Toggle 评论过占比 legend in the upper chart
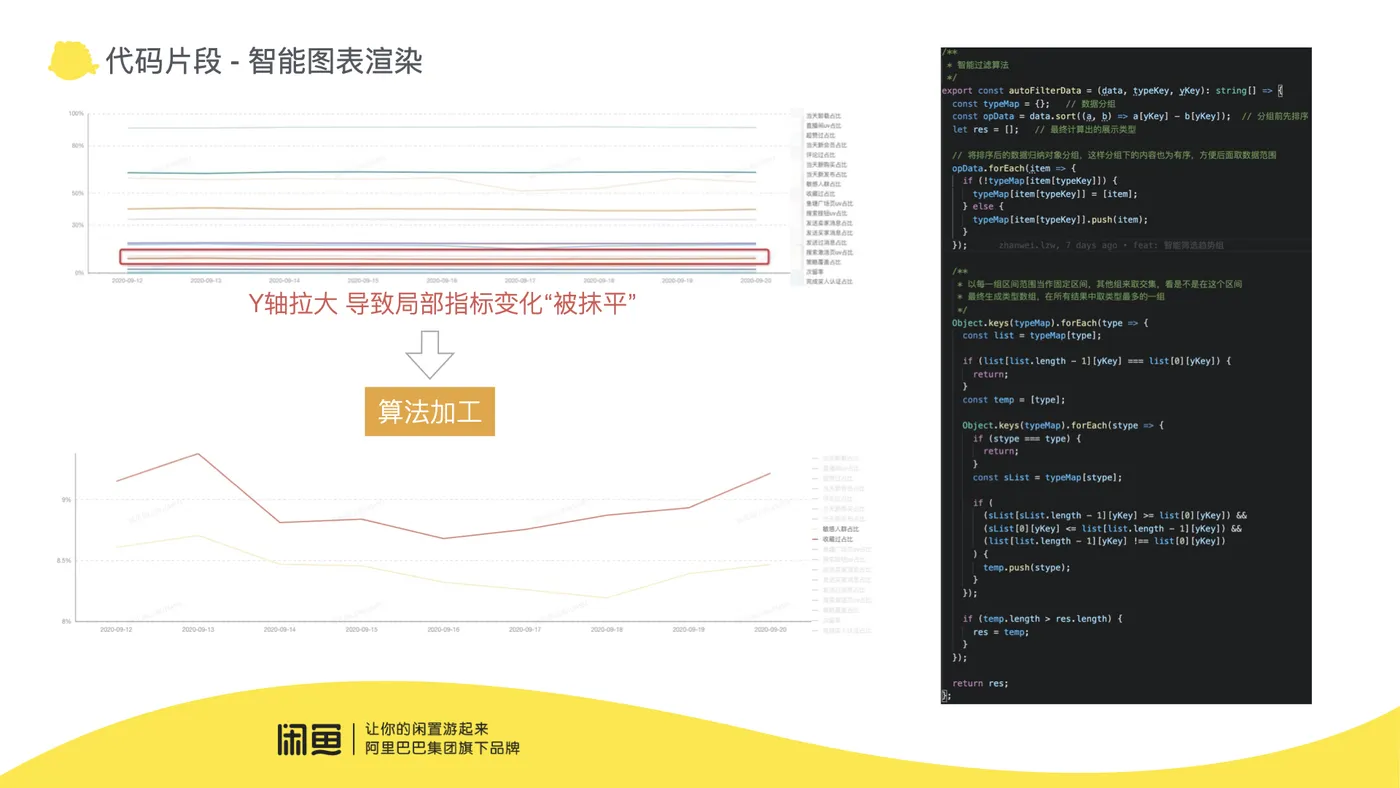 [x=821, y=155]
